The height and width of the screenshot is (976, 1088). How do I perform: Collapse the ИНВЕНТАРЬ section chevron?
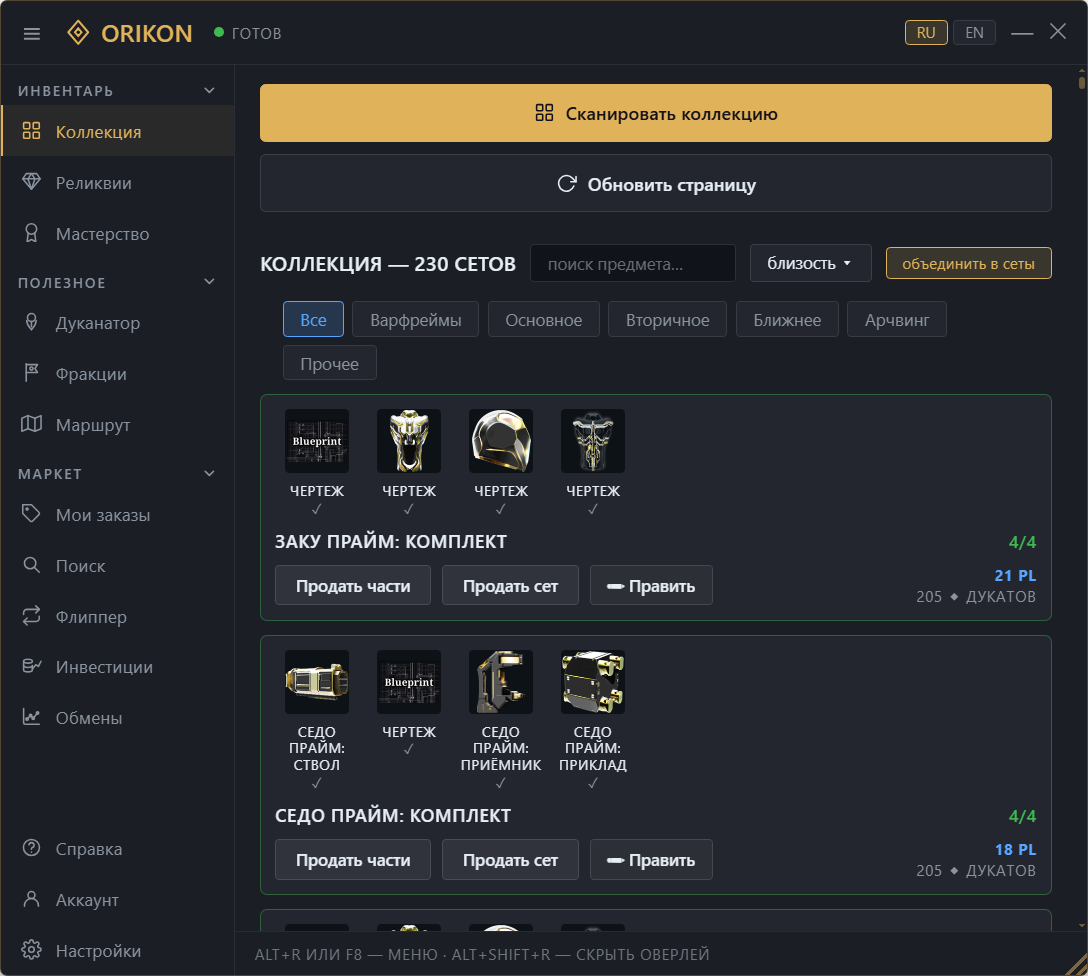[x=210, y=90]
